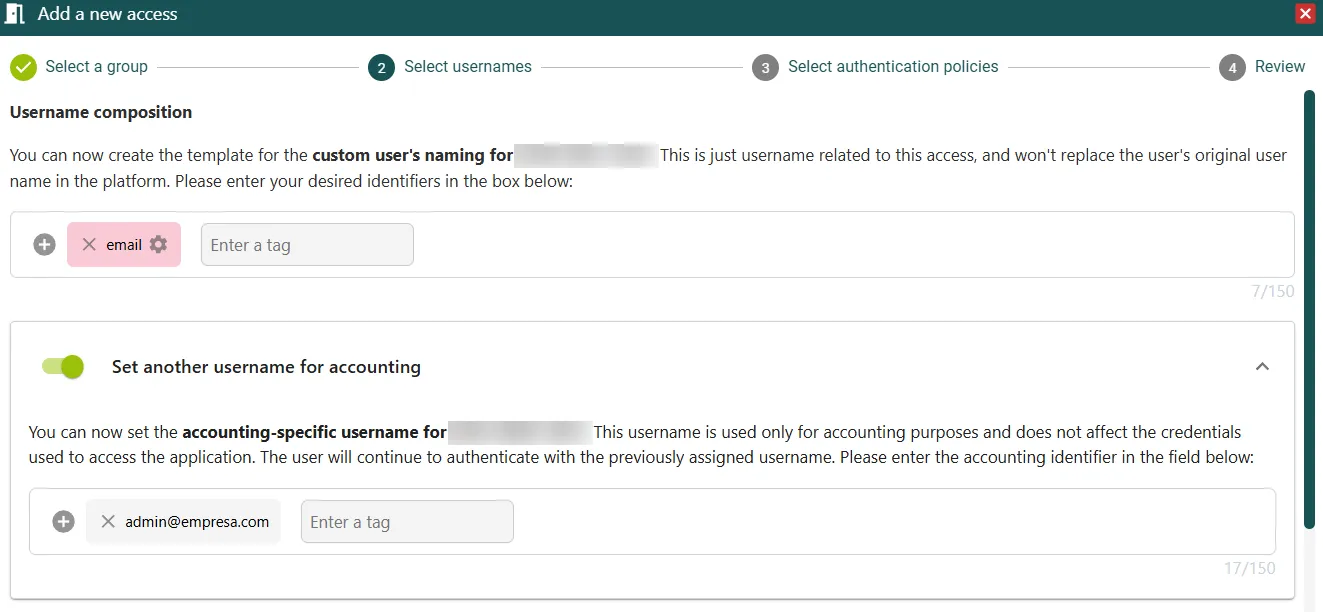Collapse the accounting username section chevron
The height and width of the screenshot is (612, 1323).
pyautogui.click(x=1262, y=367)
